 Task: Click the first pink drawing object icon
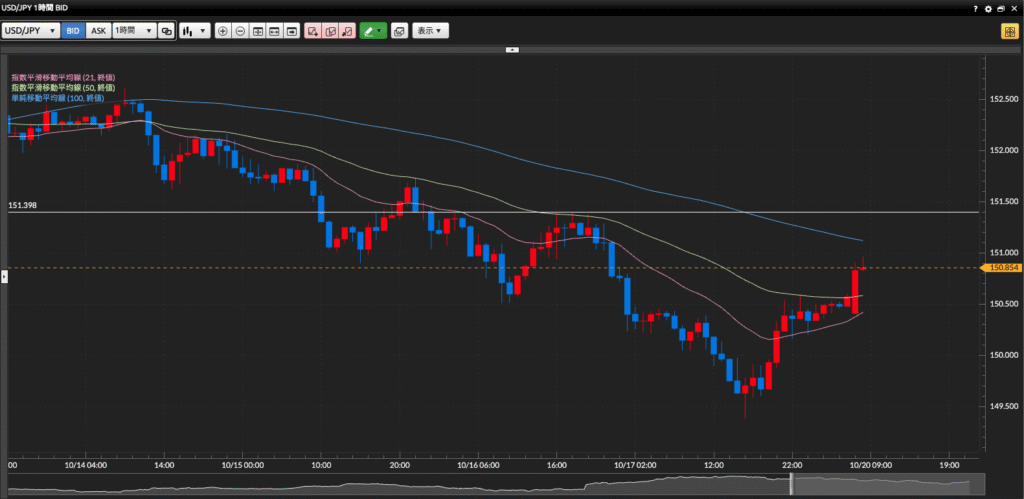(x=312, y=31)
